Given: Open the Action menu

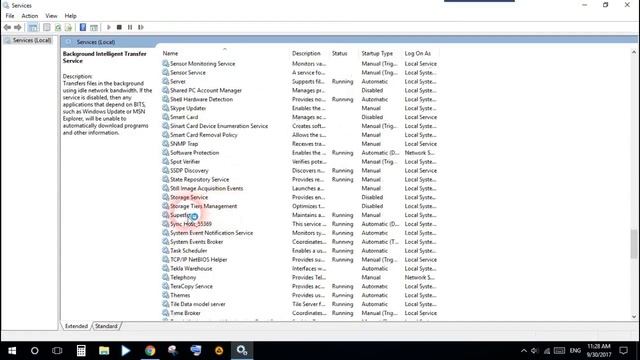Looking at the screenshot, I should coord(29,16).
